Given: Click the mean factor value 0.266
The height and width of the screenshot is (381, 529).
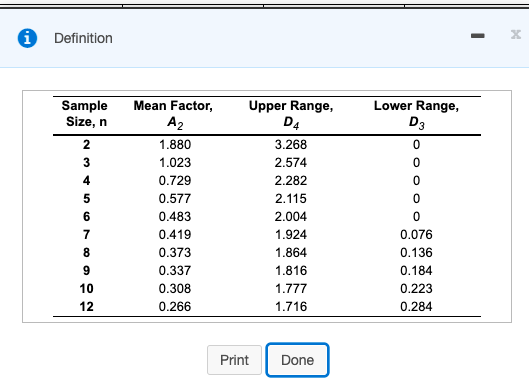Looking at the screenshot, I should coord(175,306).
